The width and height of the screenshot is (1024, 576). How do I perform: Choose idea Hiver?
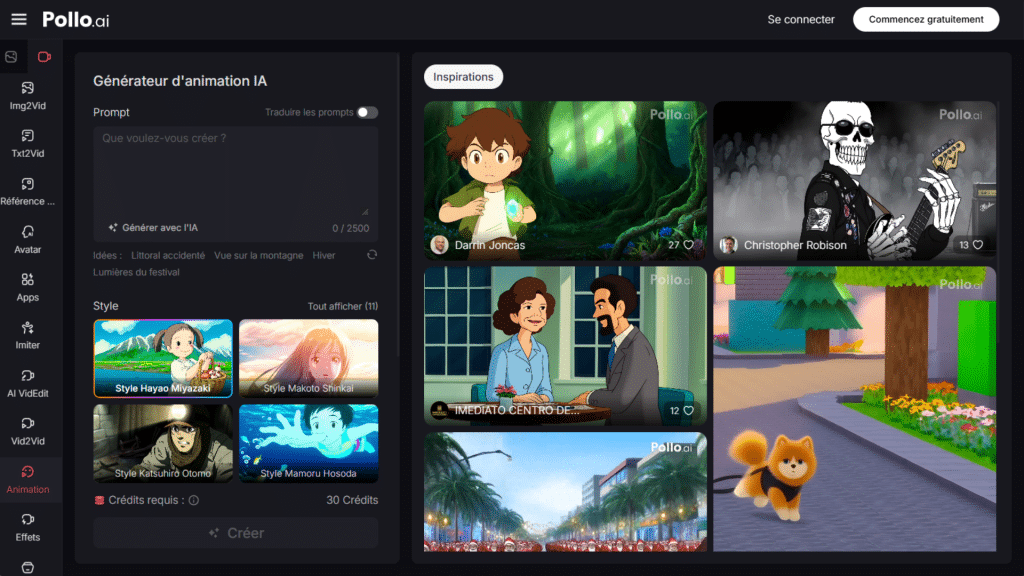pos(323,255)
